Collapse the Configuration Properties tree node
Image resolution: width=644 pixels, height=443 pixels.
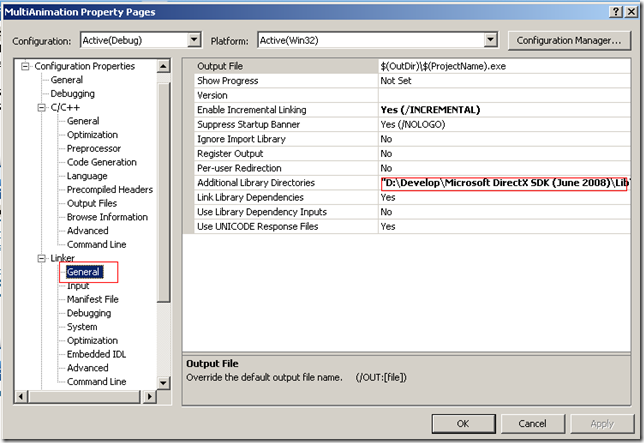25,66
